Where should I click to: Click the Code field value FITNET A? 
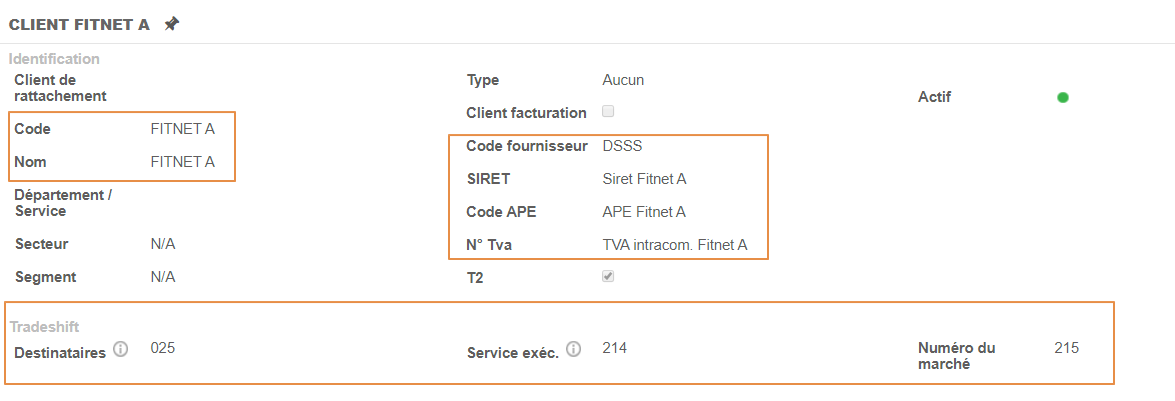coord(182,129)
